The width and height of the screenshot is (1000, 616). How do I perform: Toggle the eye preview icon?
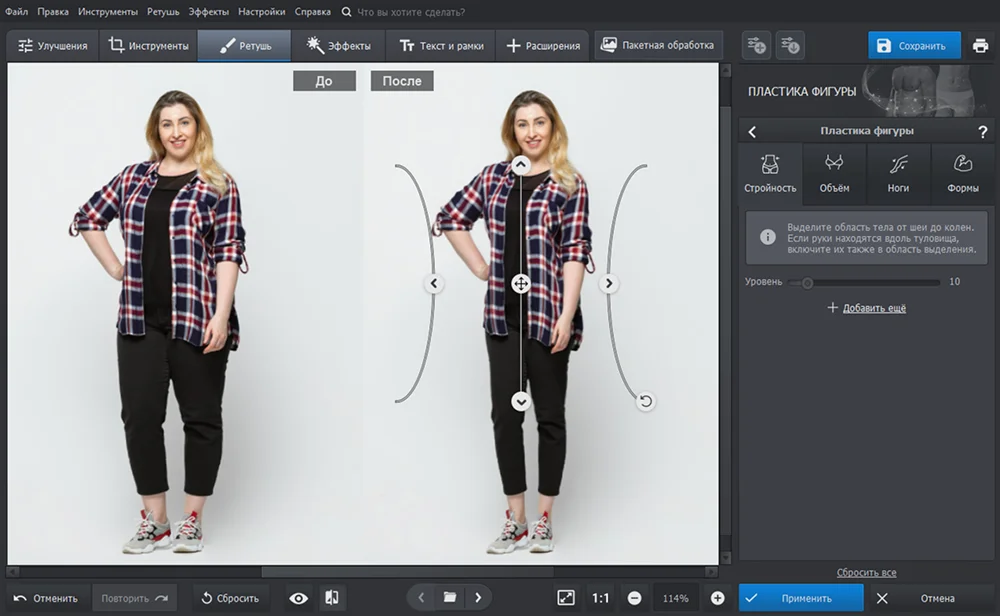click(298, 598)
